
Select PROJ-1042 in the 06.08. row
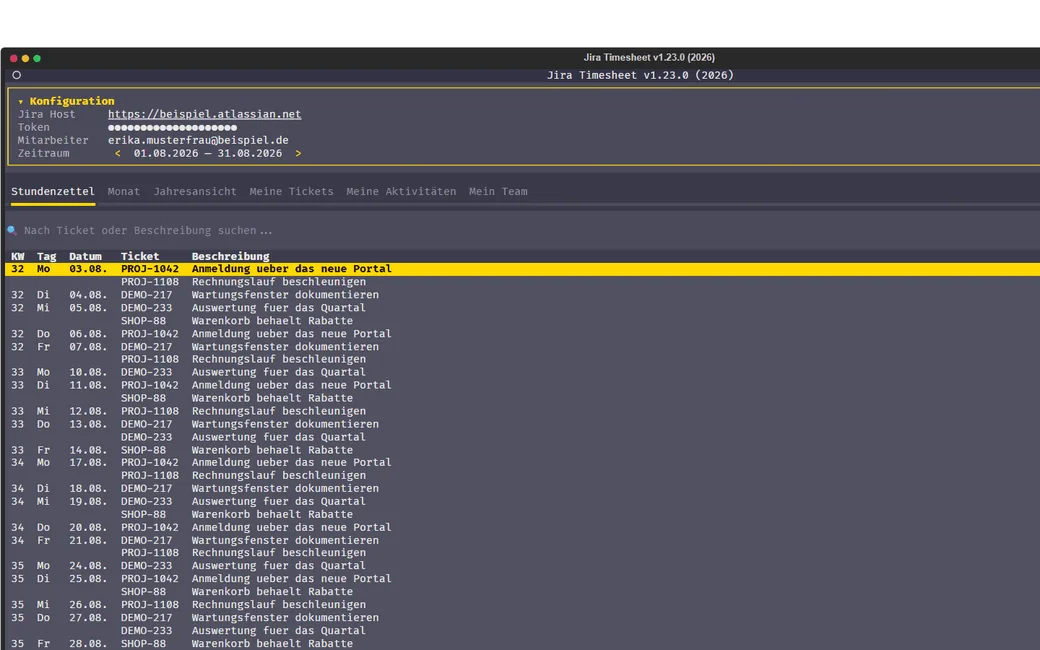point(150,334)
